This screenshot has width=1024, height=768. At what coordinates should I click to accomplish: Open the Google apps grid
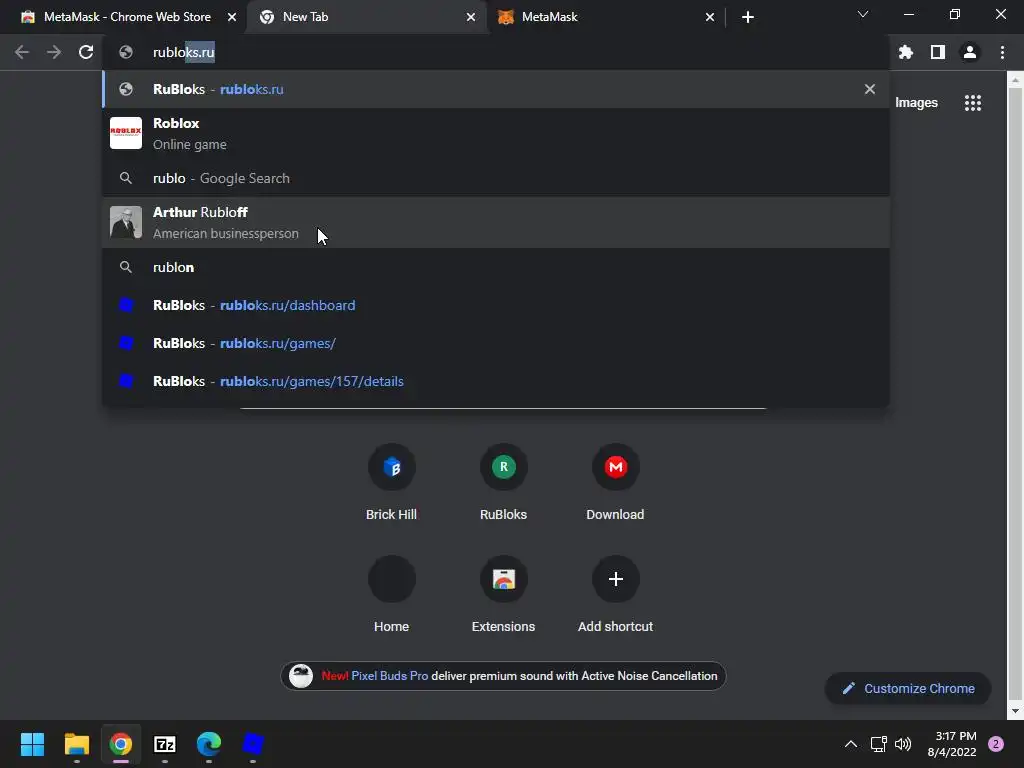pos(973,103)
